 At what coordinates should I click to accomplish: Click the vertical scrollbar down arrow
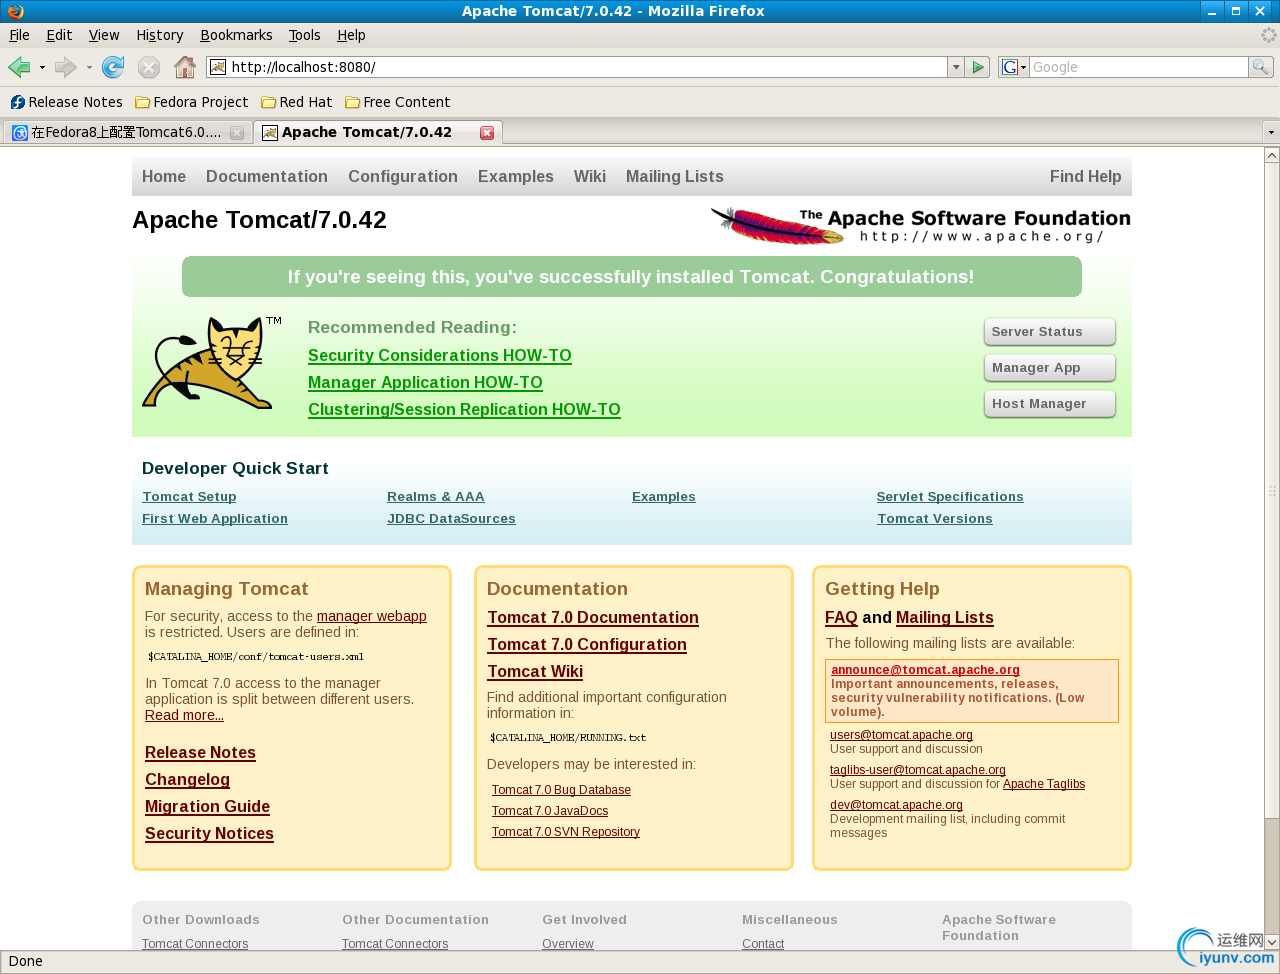1272,942
